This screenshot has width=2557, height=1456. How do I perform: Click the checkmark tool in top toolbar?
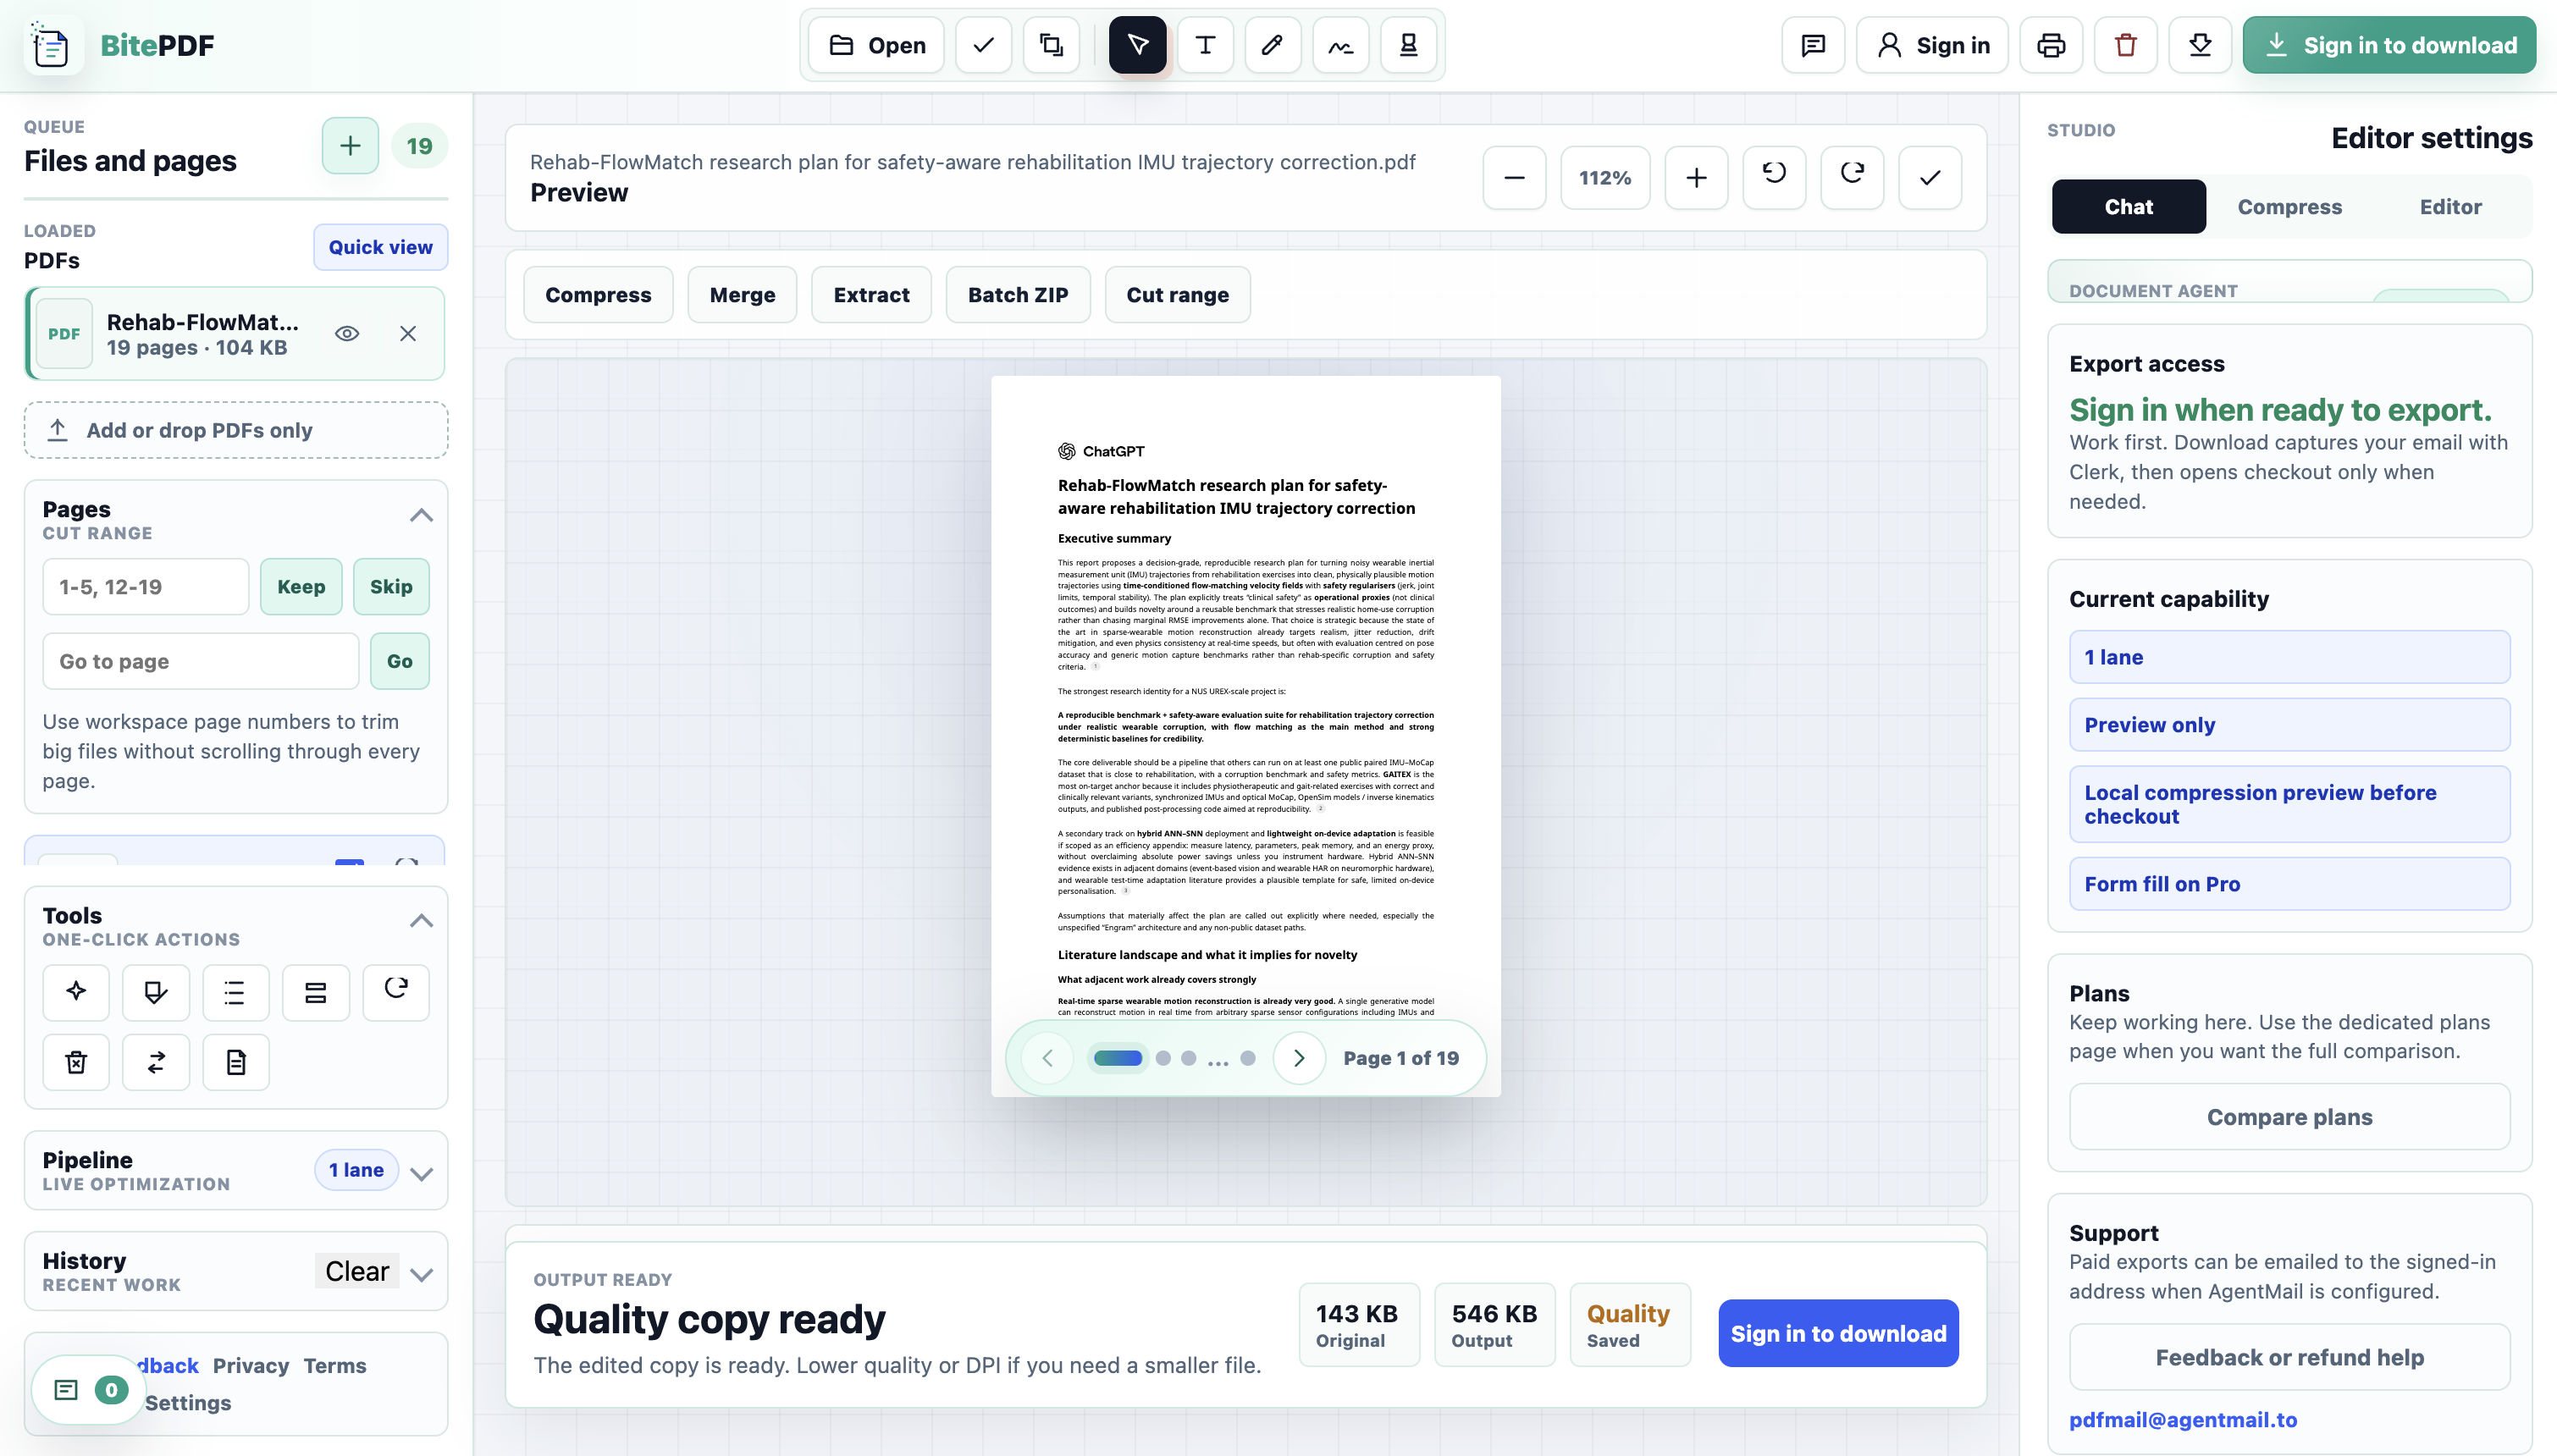point(983,45)
